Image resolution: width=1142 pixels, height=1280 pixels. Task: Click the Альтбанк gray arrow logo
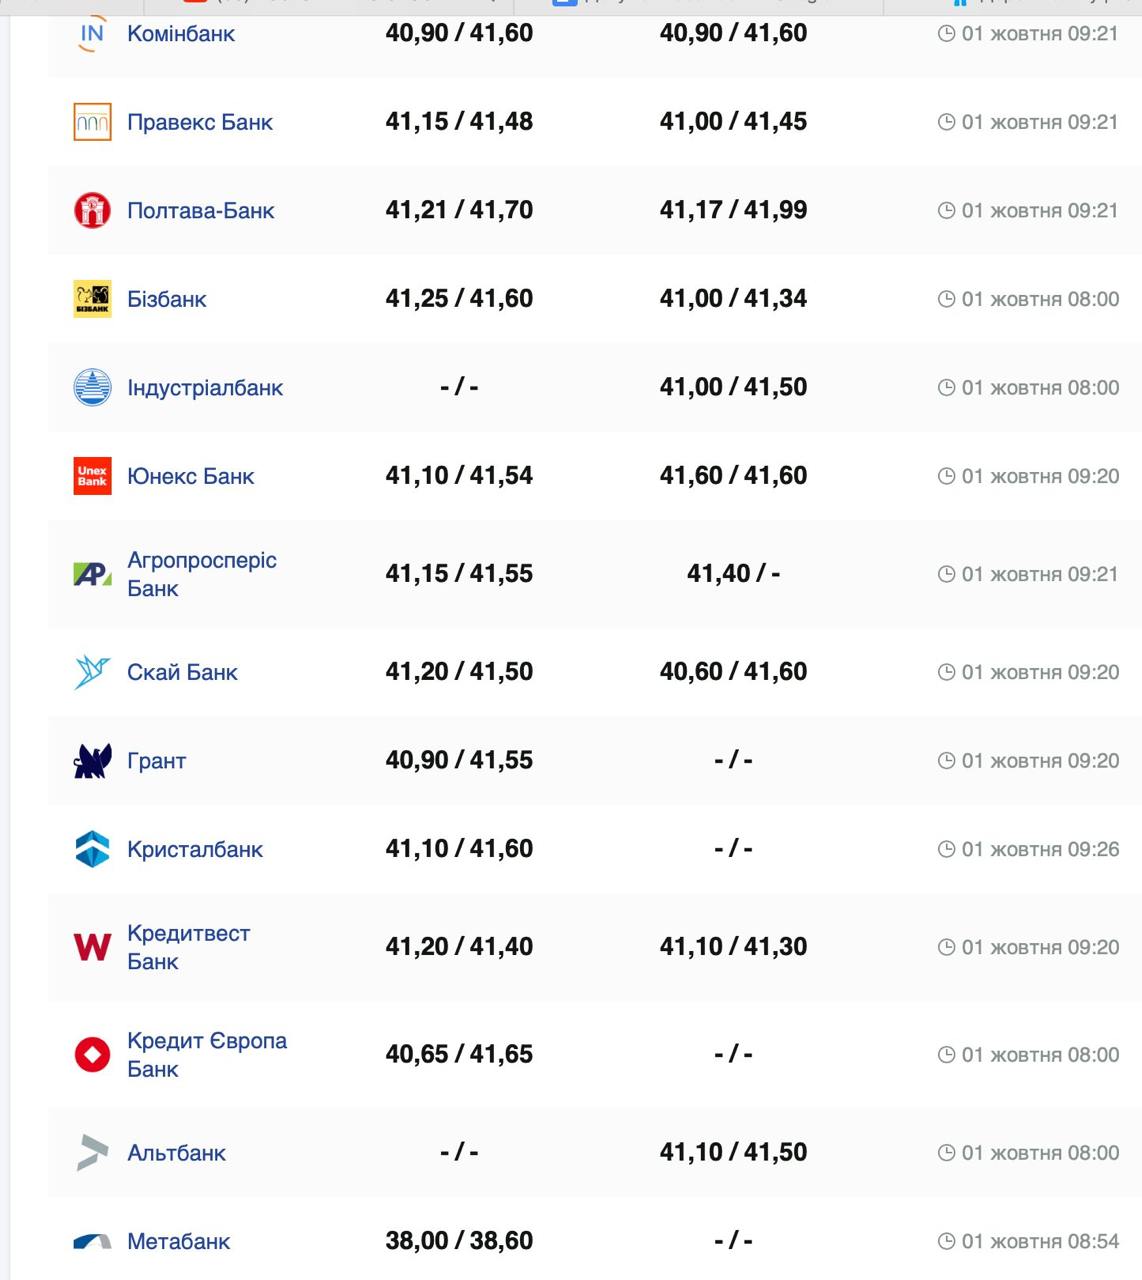(92, 1153)
